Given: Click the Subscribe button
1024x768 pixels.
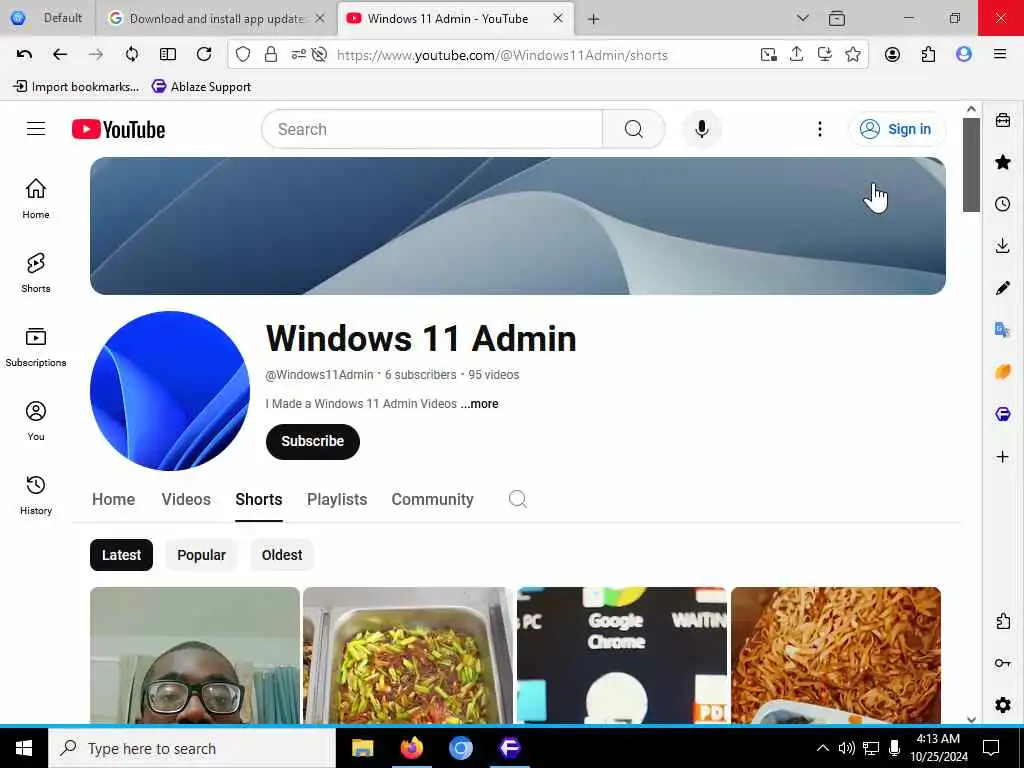Looking at the screenshot, I should tap(313, 441).
